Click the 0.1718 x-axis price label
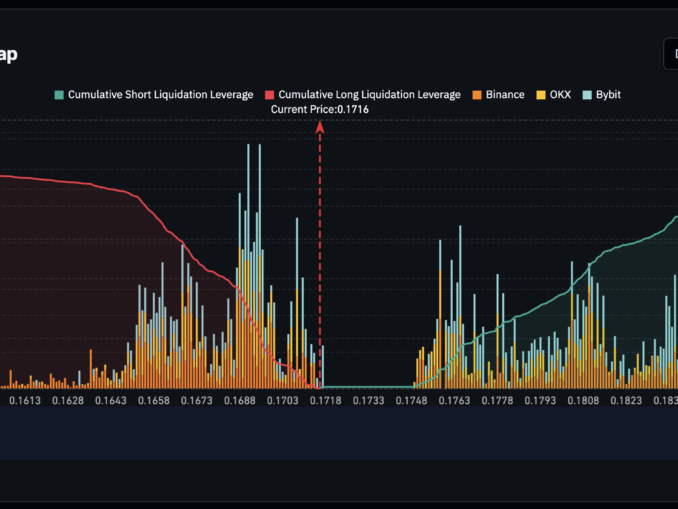This screenshot has width=678, height=509. tap(326, 401)
